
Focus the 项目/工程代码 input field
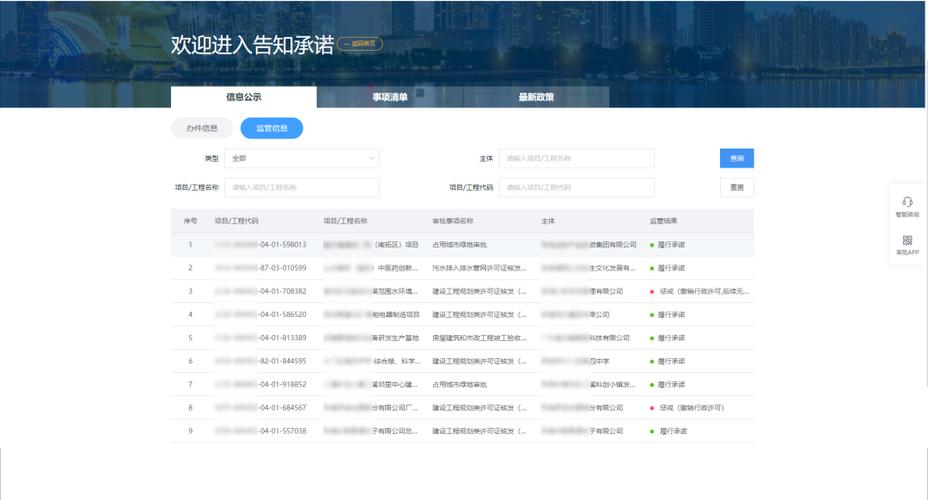[576, 188]
